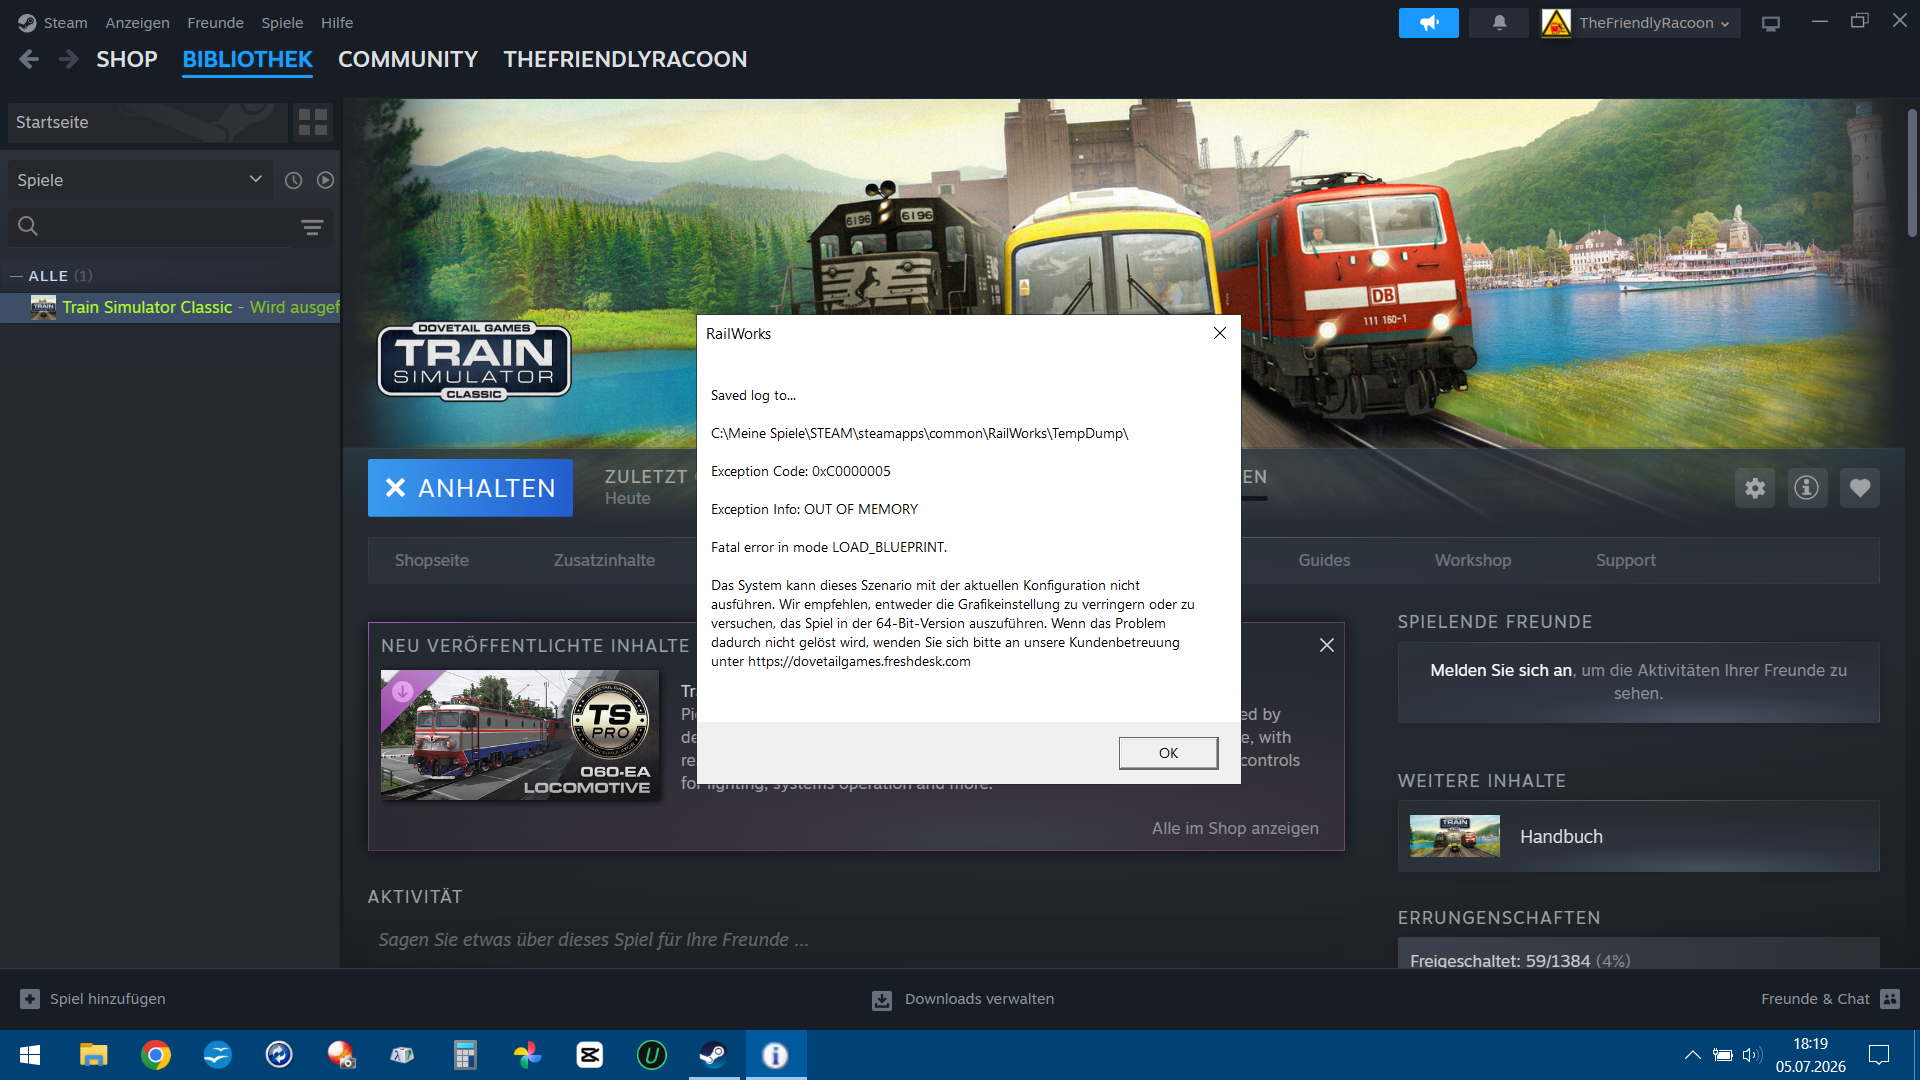Open the Zusatzinhalte link

point(604,561)
